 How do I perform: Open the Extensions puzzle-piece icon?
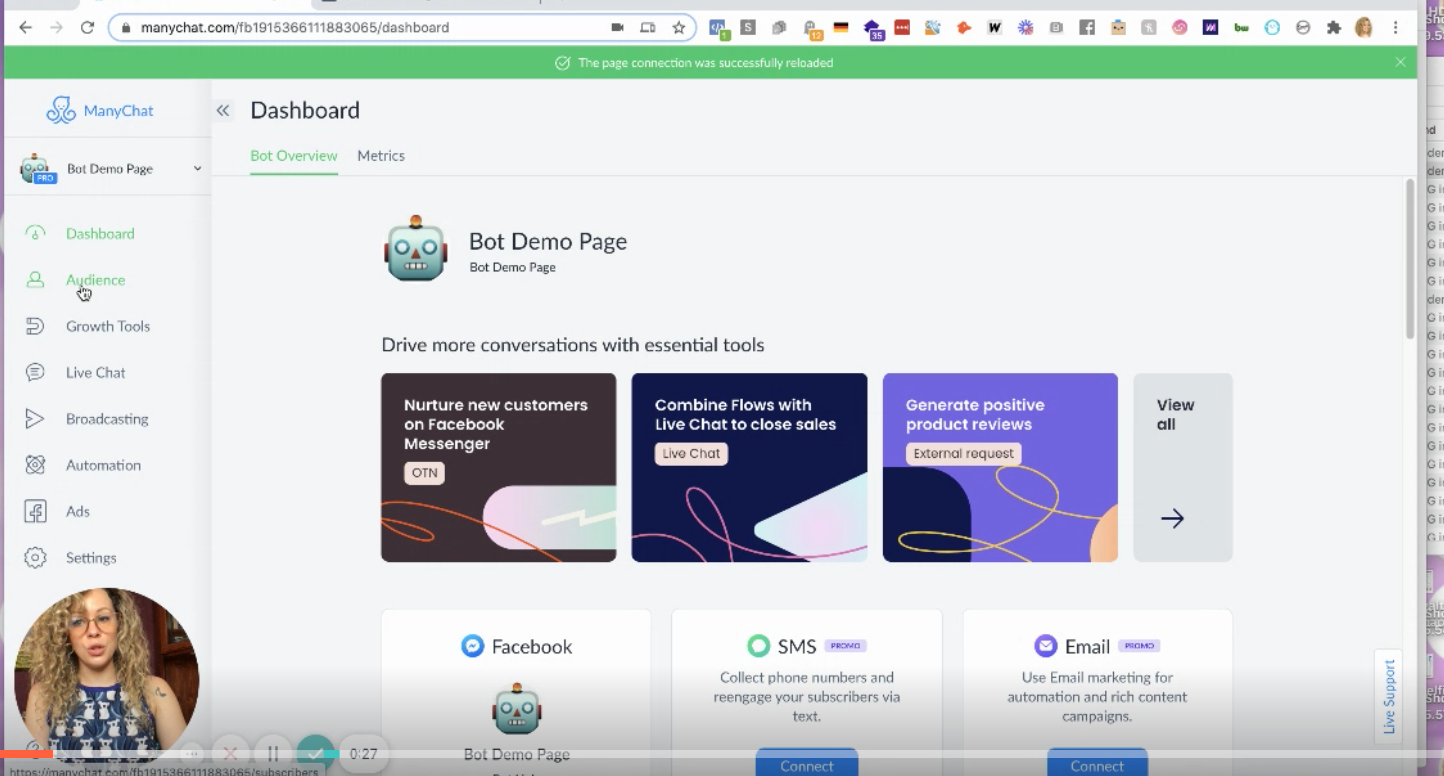[x=1333, y=28]
